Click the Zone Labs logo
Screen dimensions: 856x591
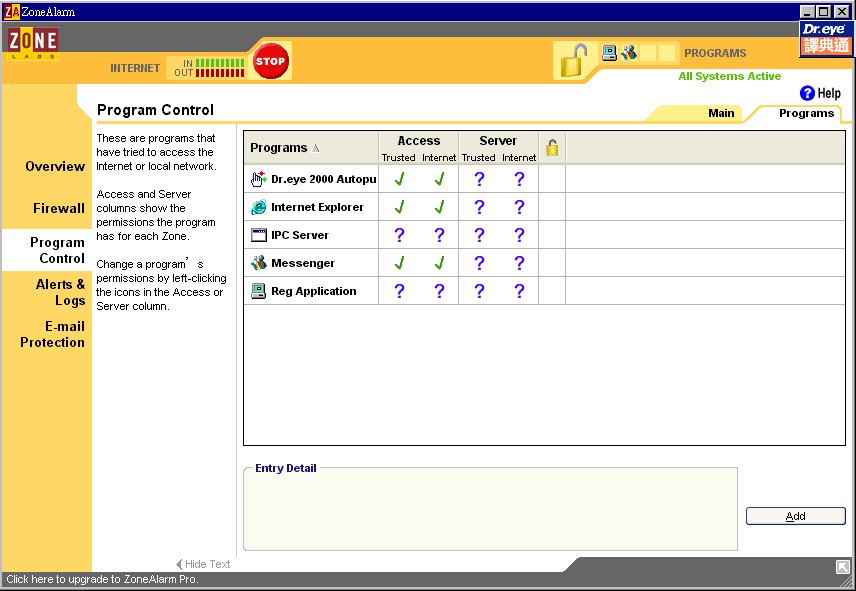(33, 43)
